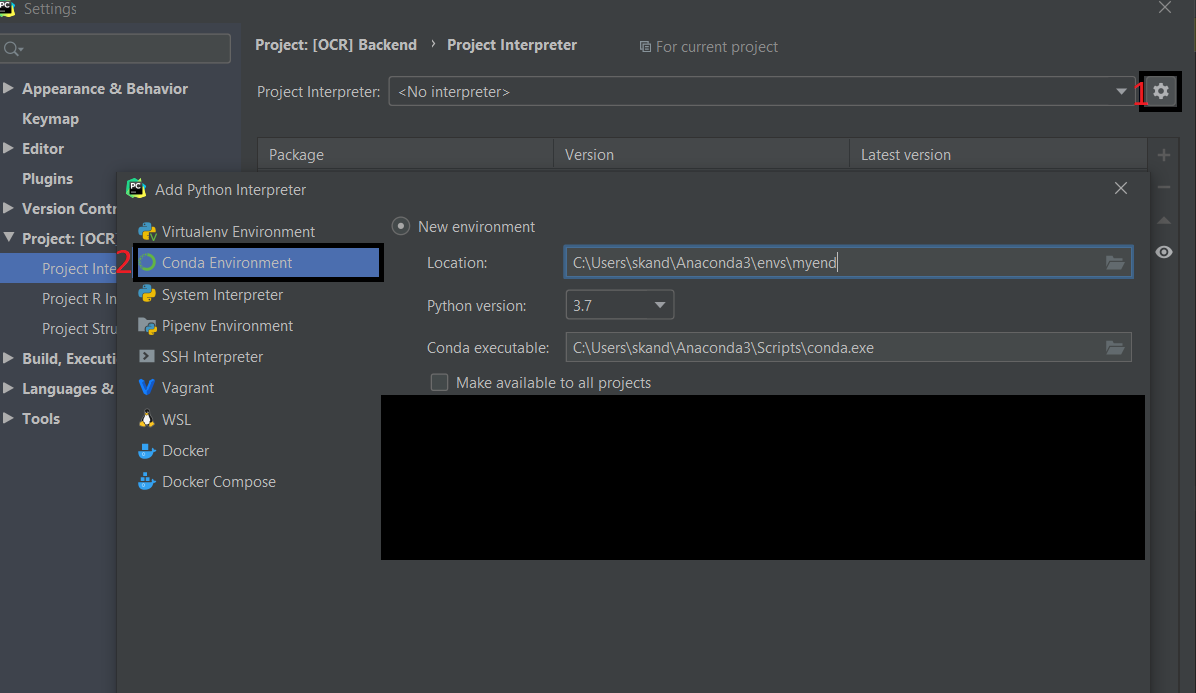Viewport: 1196px width, 693px height.
Task: Toggle show early releases eye icon
Action: pyautogui.click(x=1164, y=252)
